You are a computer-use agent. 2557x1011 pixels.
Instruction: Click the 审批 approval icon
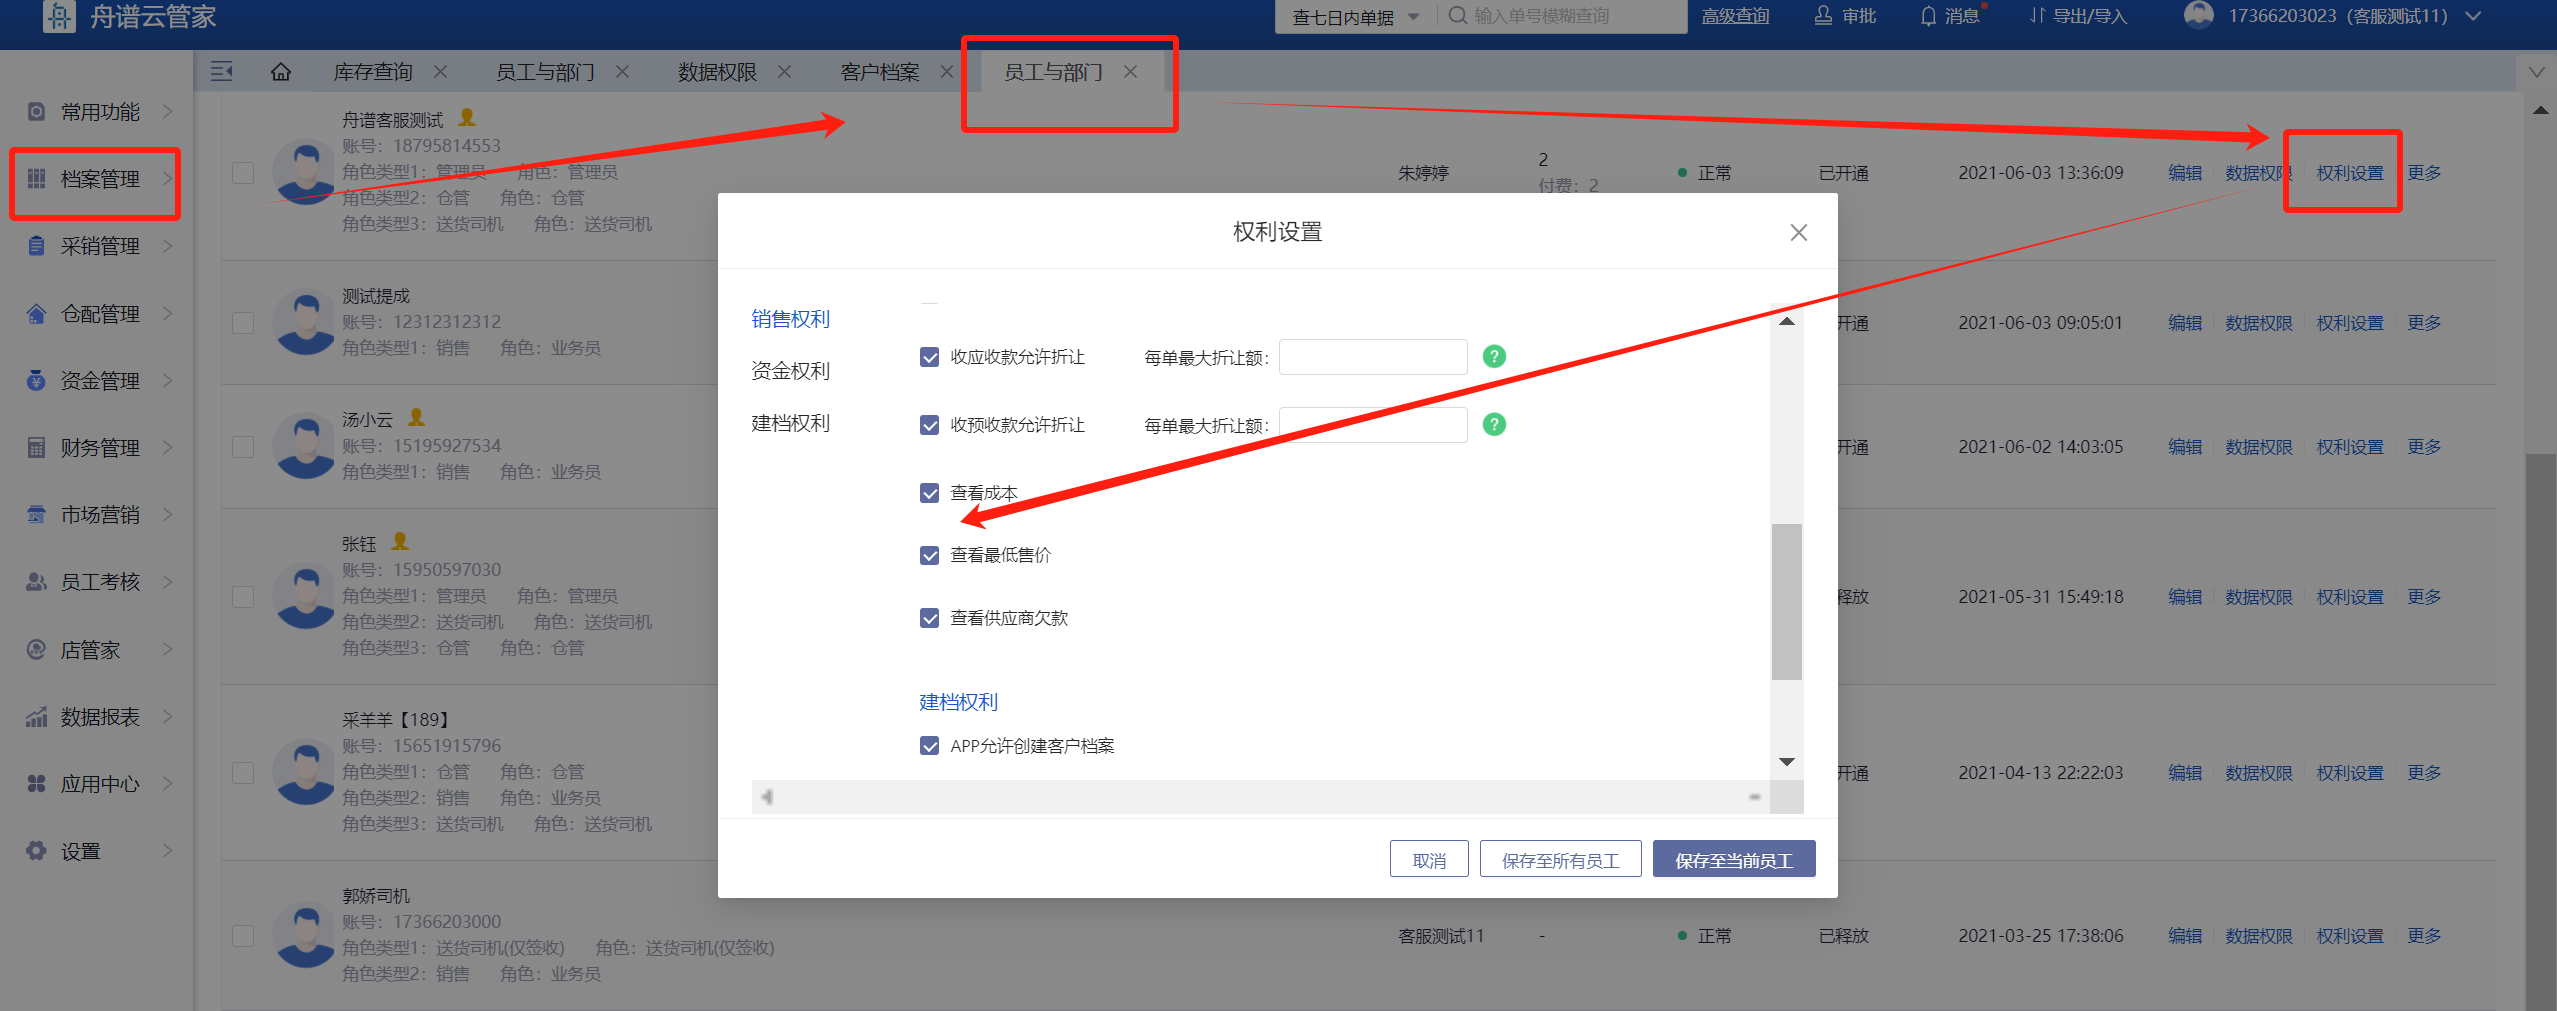pos(1845,16)
